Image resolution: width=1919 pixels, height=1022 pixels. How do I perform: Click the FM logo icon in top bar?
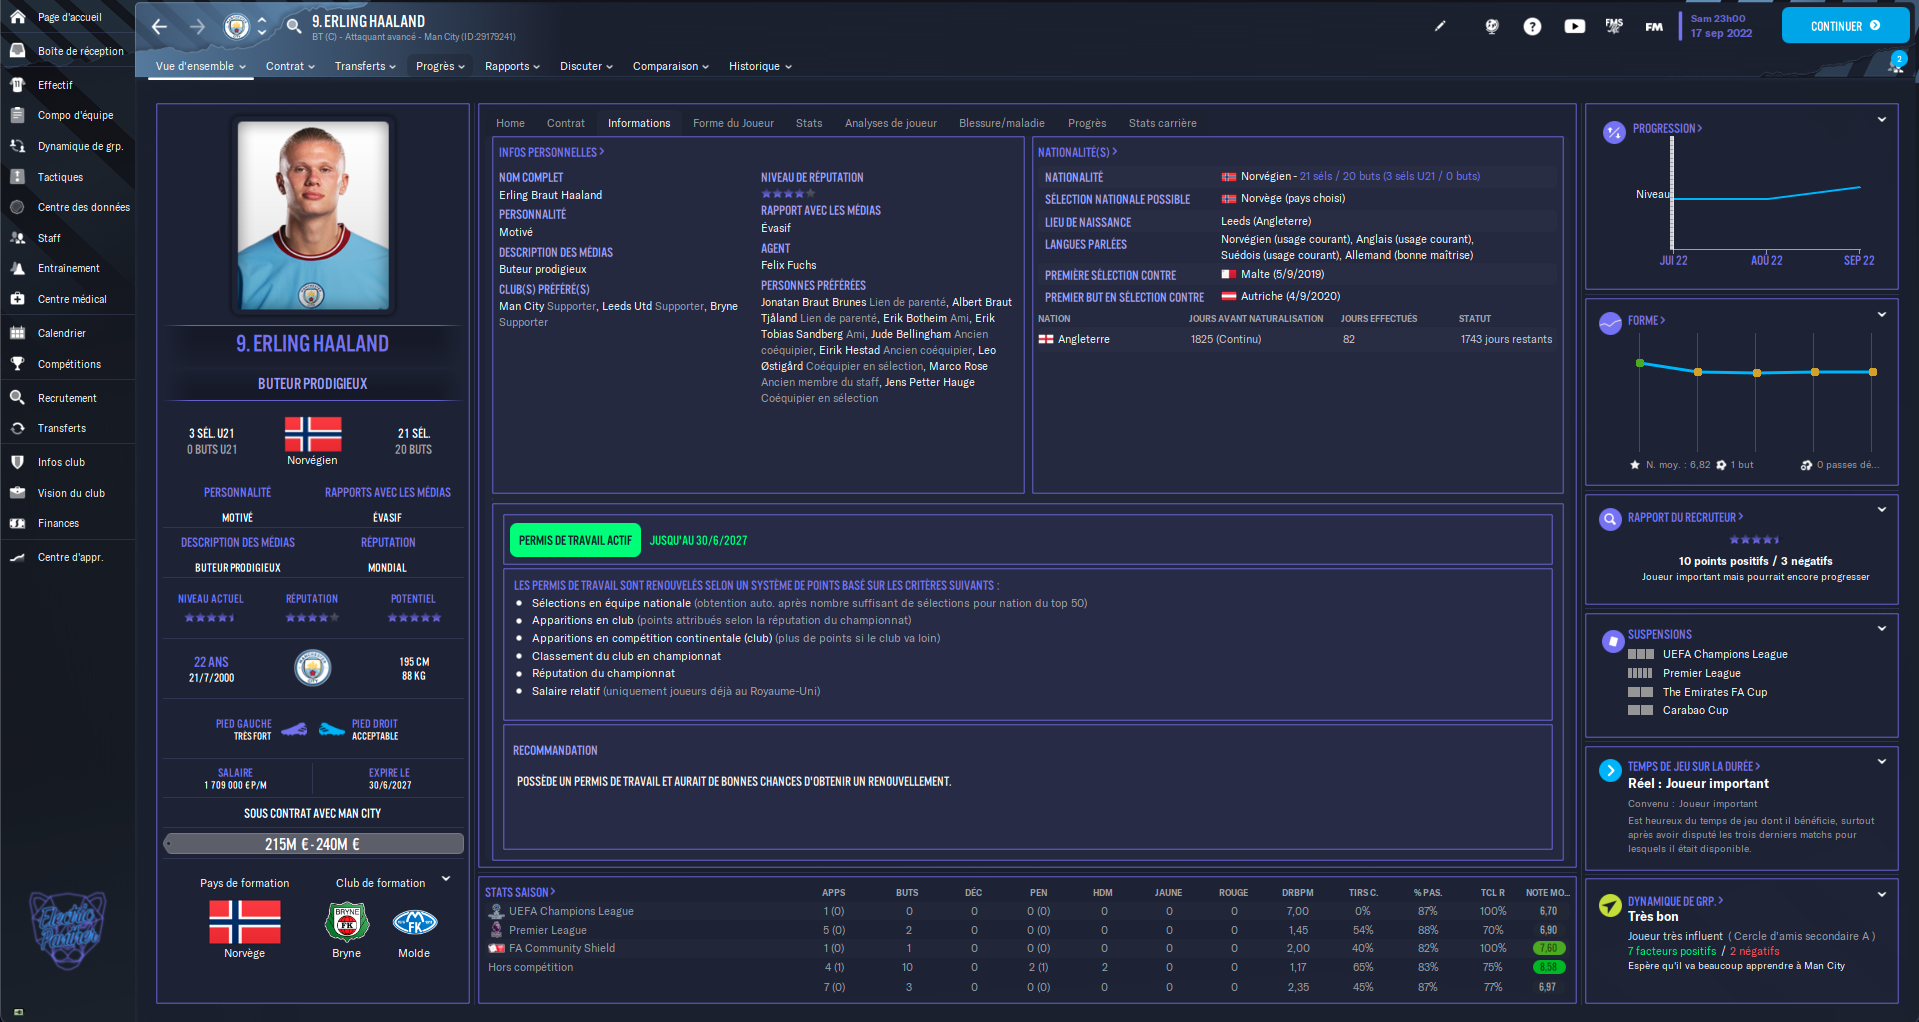[1654, 27]
